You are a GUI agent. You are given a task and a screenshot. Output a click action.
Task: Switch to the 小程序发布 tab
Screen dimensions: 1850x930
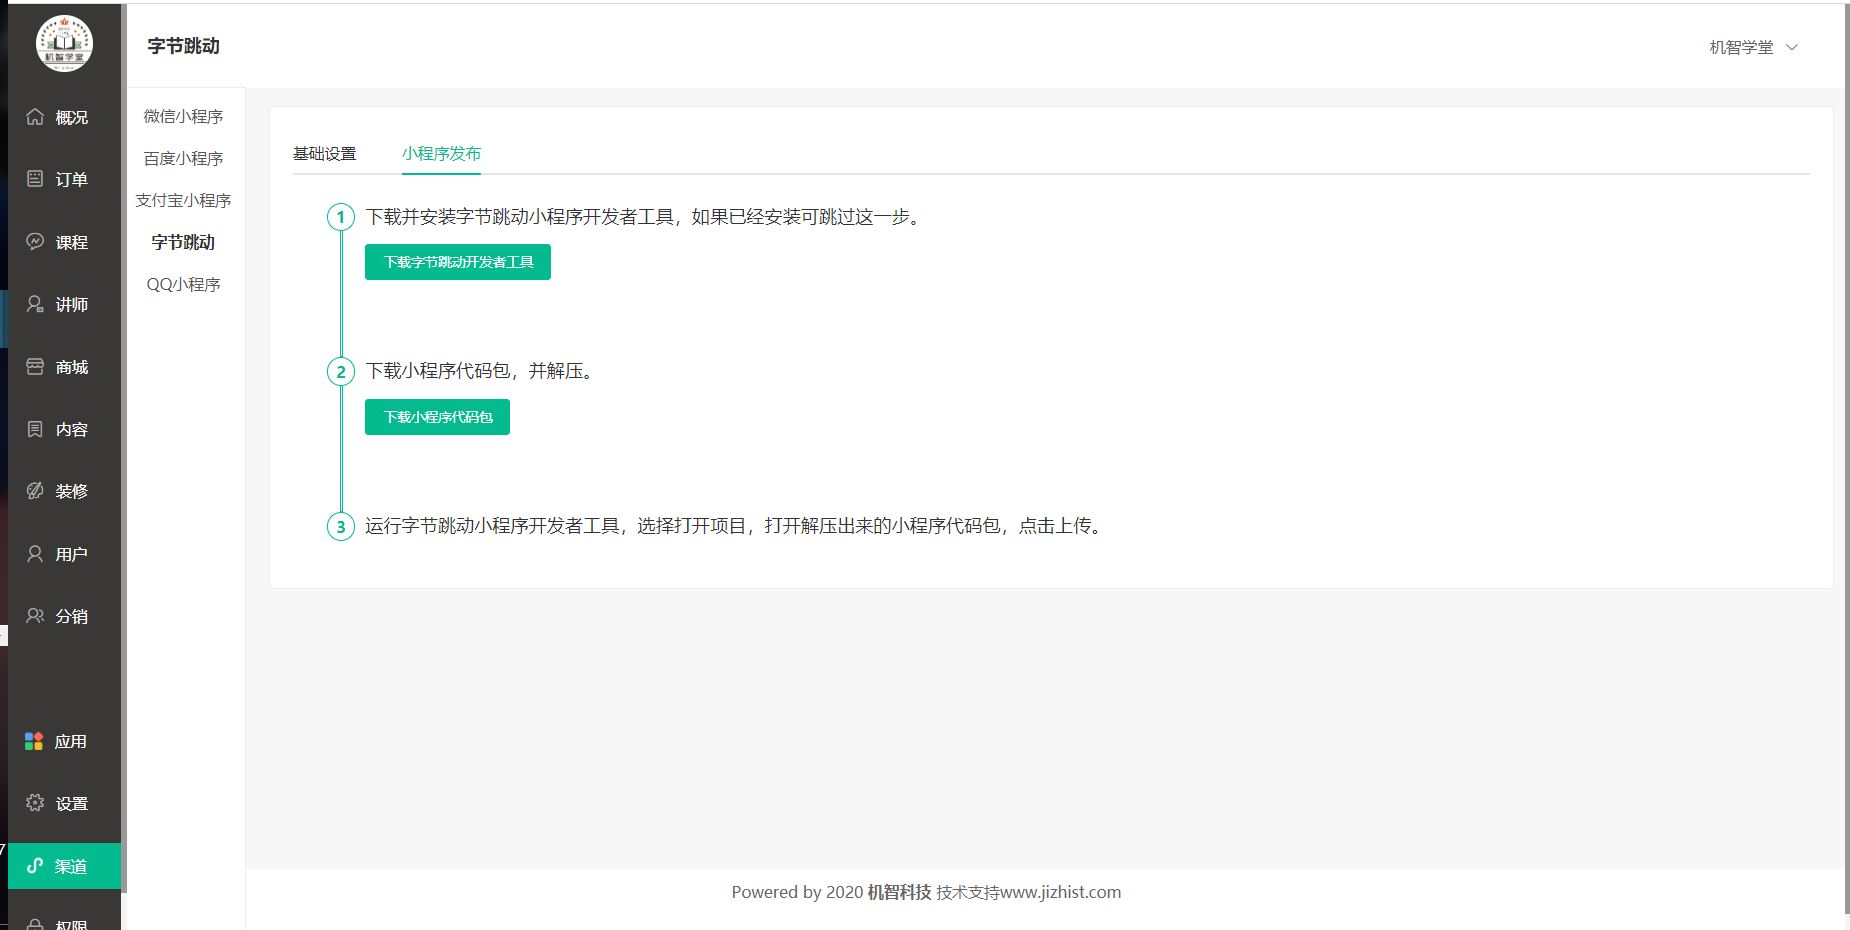pyautogui.click(x=441, y=153)
